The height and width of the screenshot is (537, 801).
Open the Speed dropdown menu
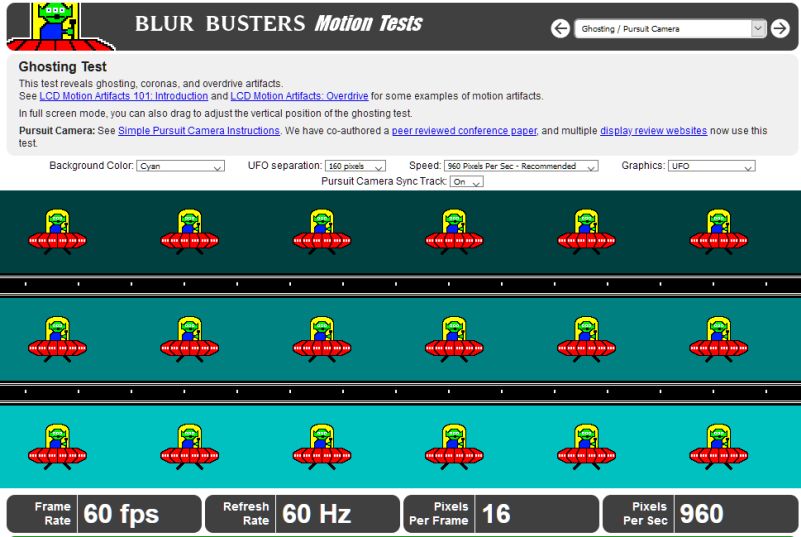(521, 166)
